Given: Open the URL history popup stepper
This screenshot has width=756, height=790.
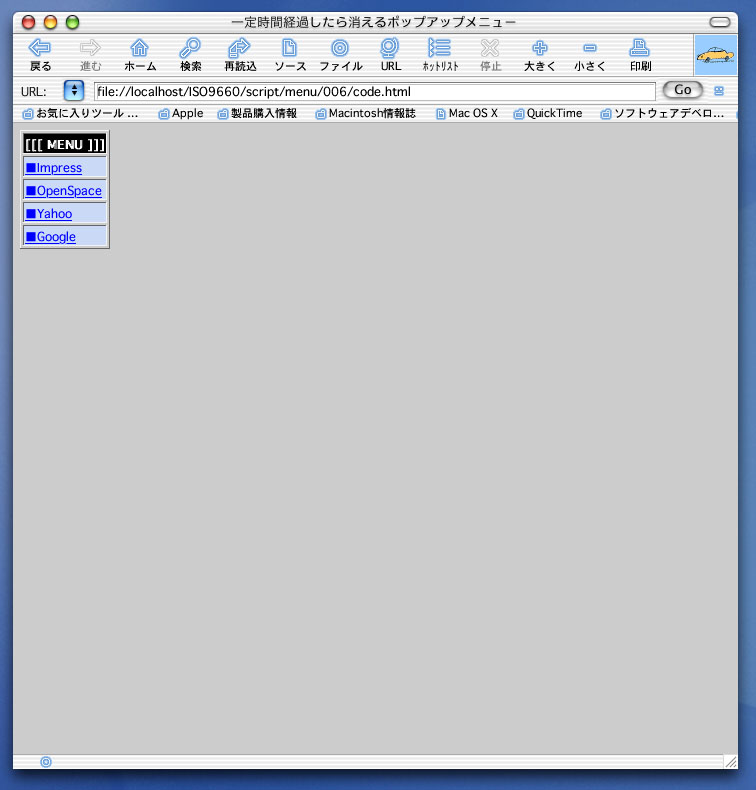Looking at the screenshot, I should point(74,91).
